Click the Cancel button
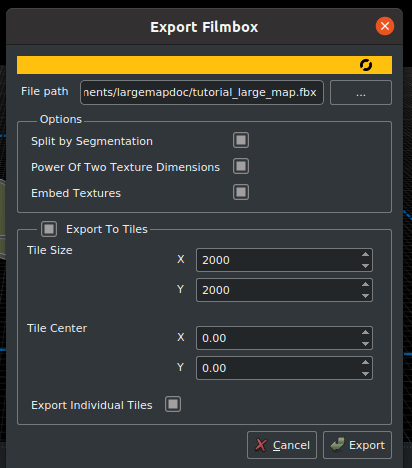 click(282, 445)
